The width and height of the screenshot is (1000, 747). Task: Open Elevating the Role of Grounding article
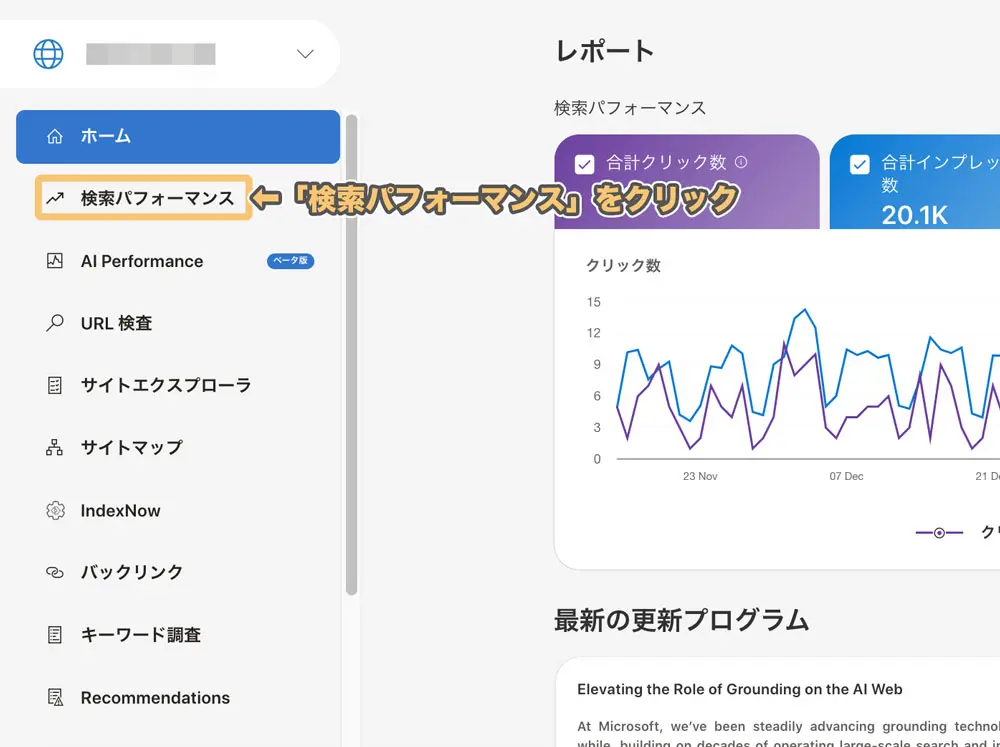pyautogui.click(x=739, y=689)
